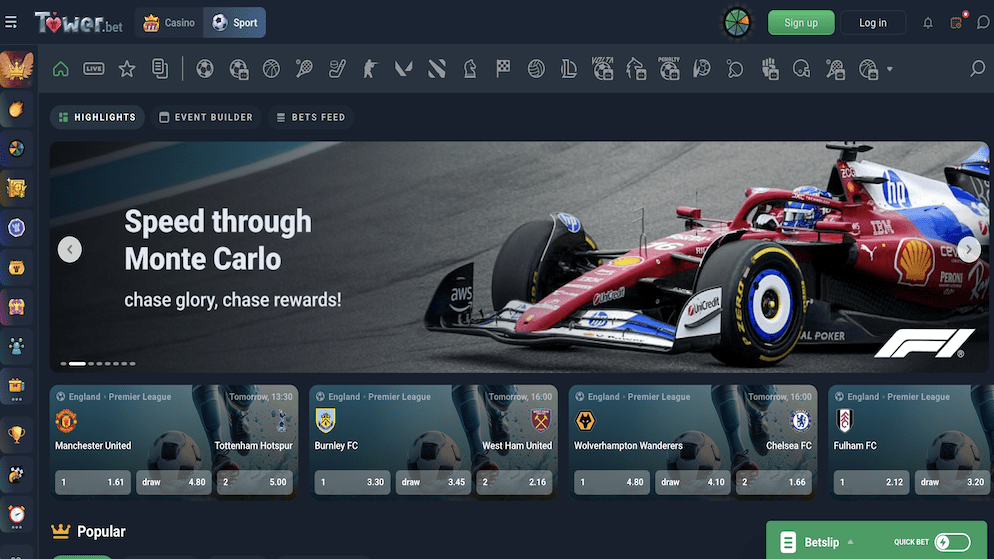Image resolution: width=994 pixels, height=559 pixels.
Task: Open favorites star icon
Action: coord(127,68)
